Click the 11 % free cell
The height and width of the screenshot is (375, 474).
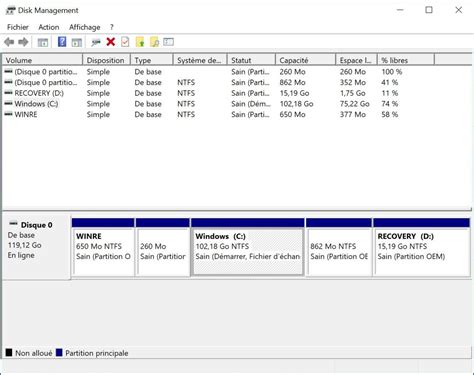tap(390, 93)
